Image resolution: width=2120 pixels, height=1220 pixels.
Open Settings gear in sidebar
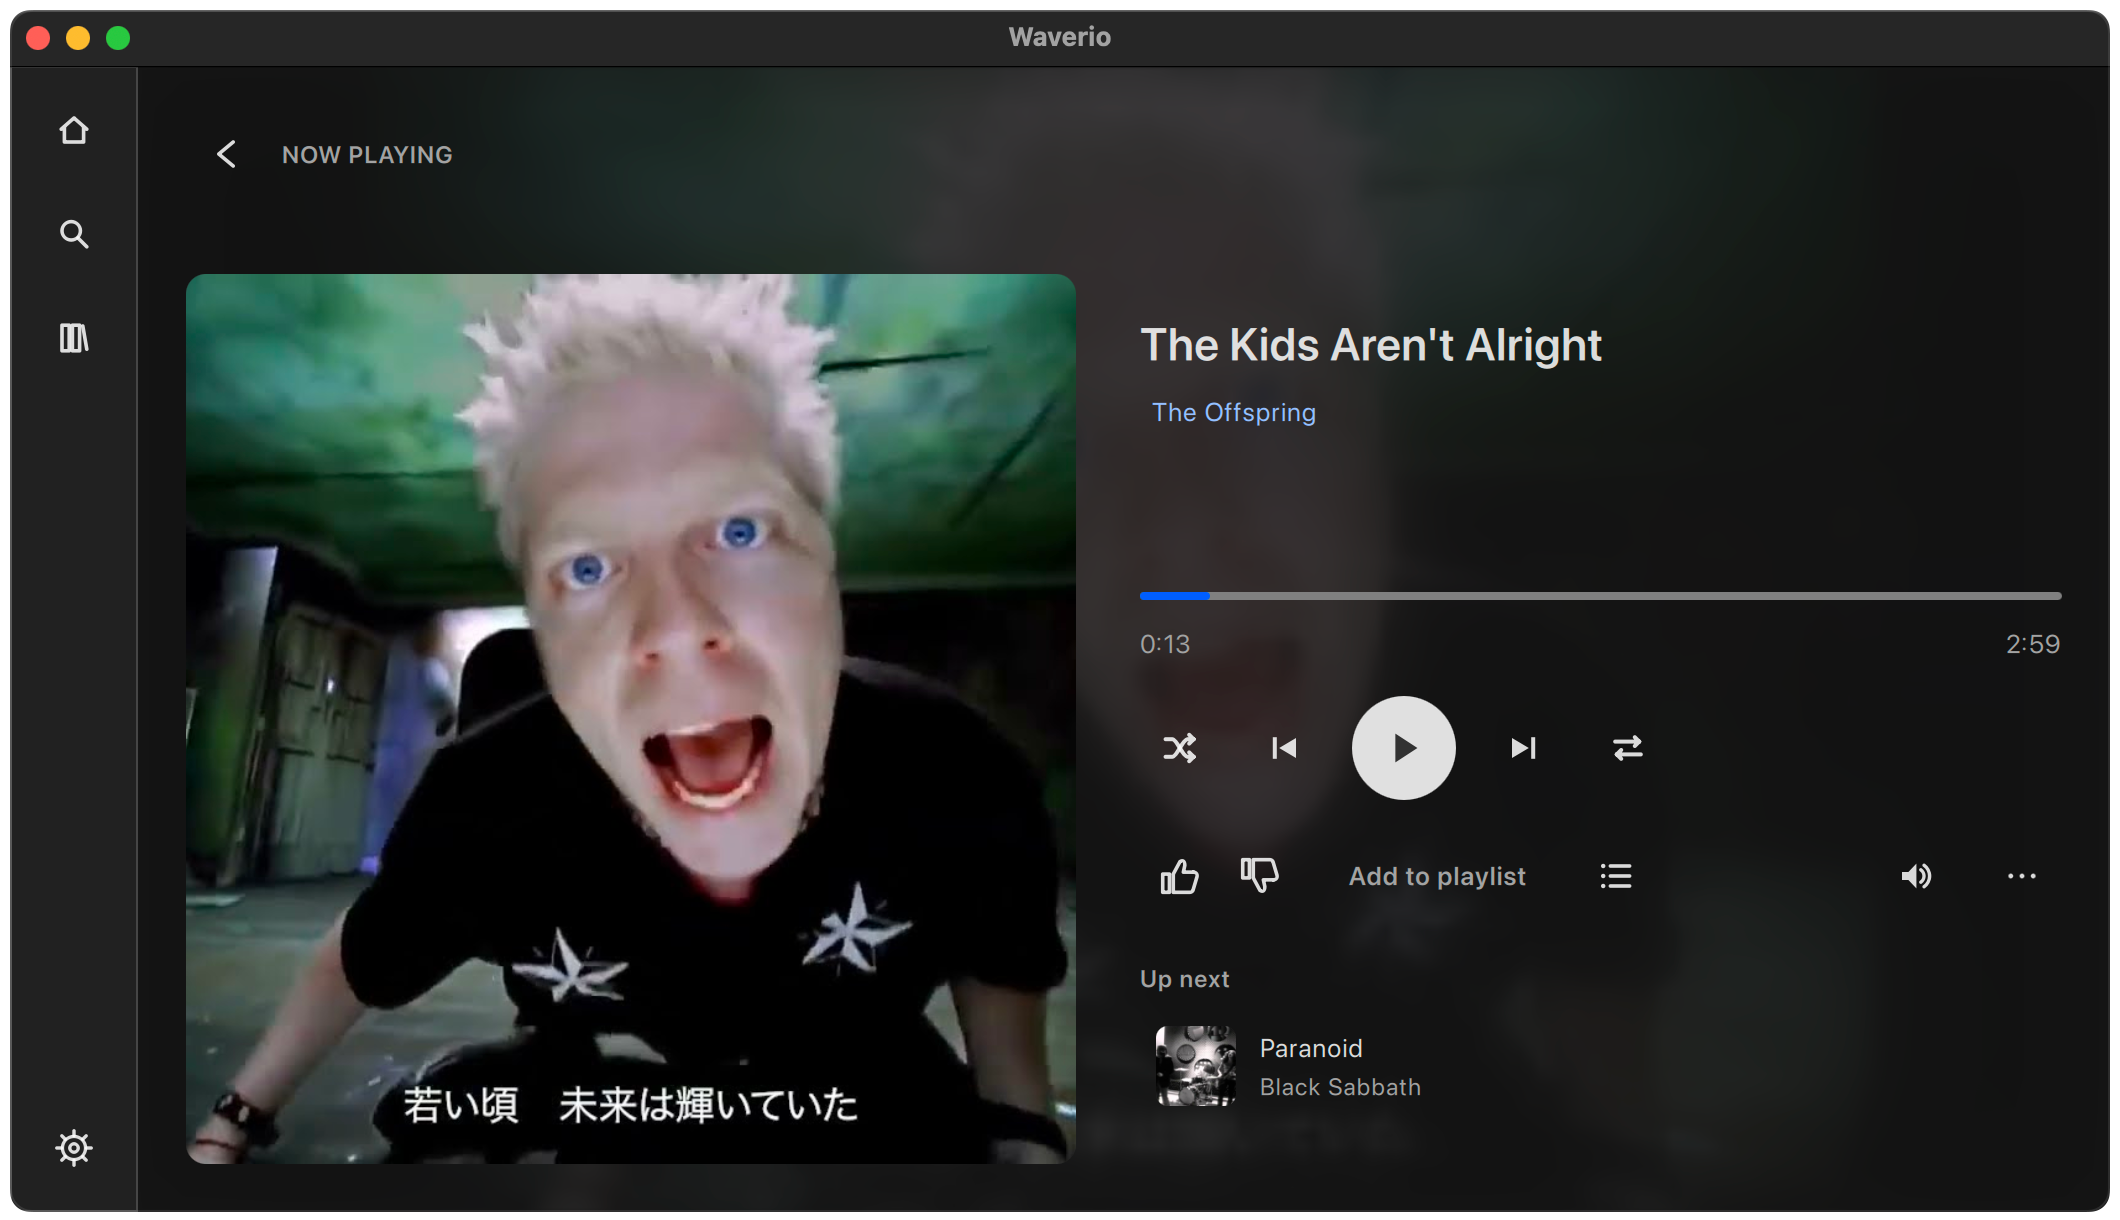click(x=74, y=1147)
